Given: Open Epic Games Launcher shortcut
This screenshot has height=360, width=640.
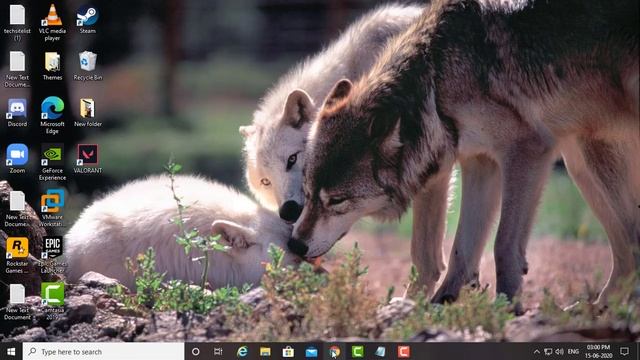Looking at the screenshot, I should coord(52,255).
